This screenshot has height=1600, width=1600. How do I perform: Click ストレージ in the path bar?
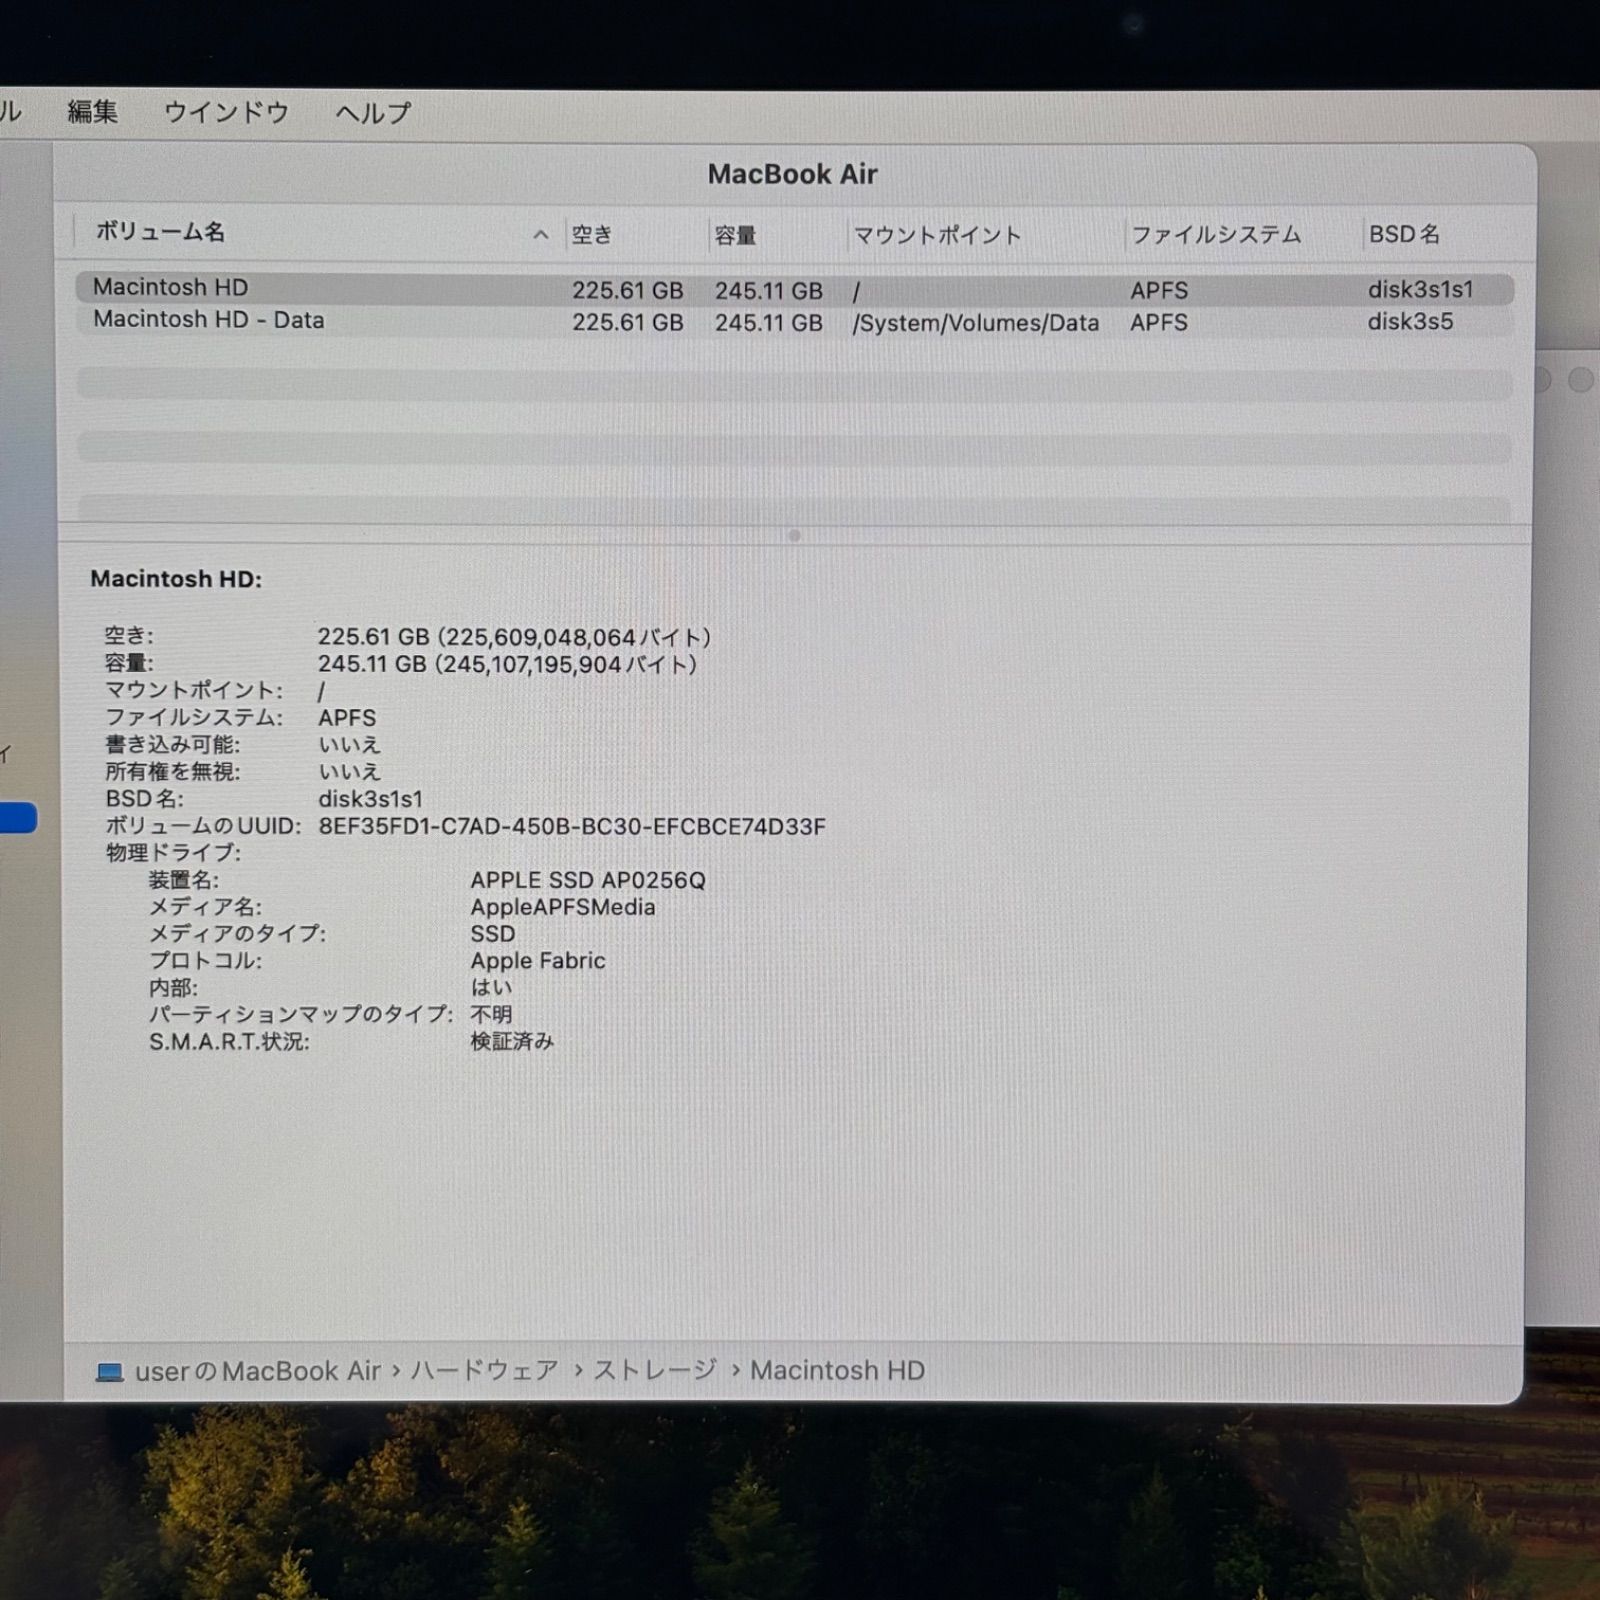(x=655, y=1370)
